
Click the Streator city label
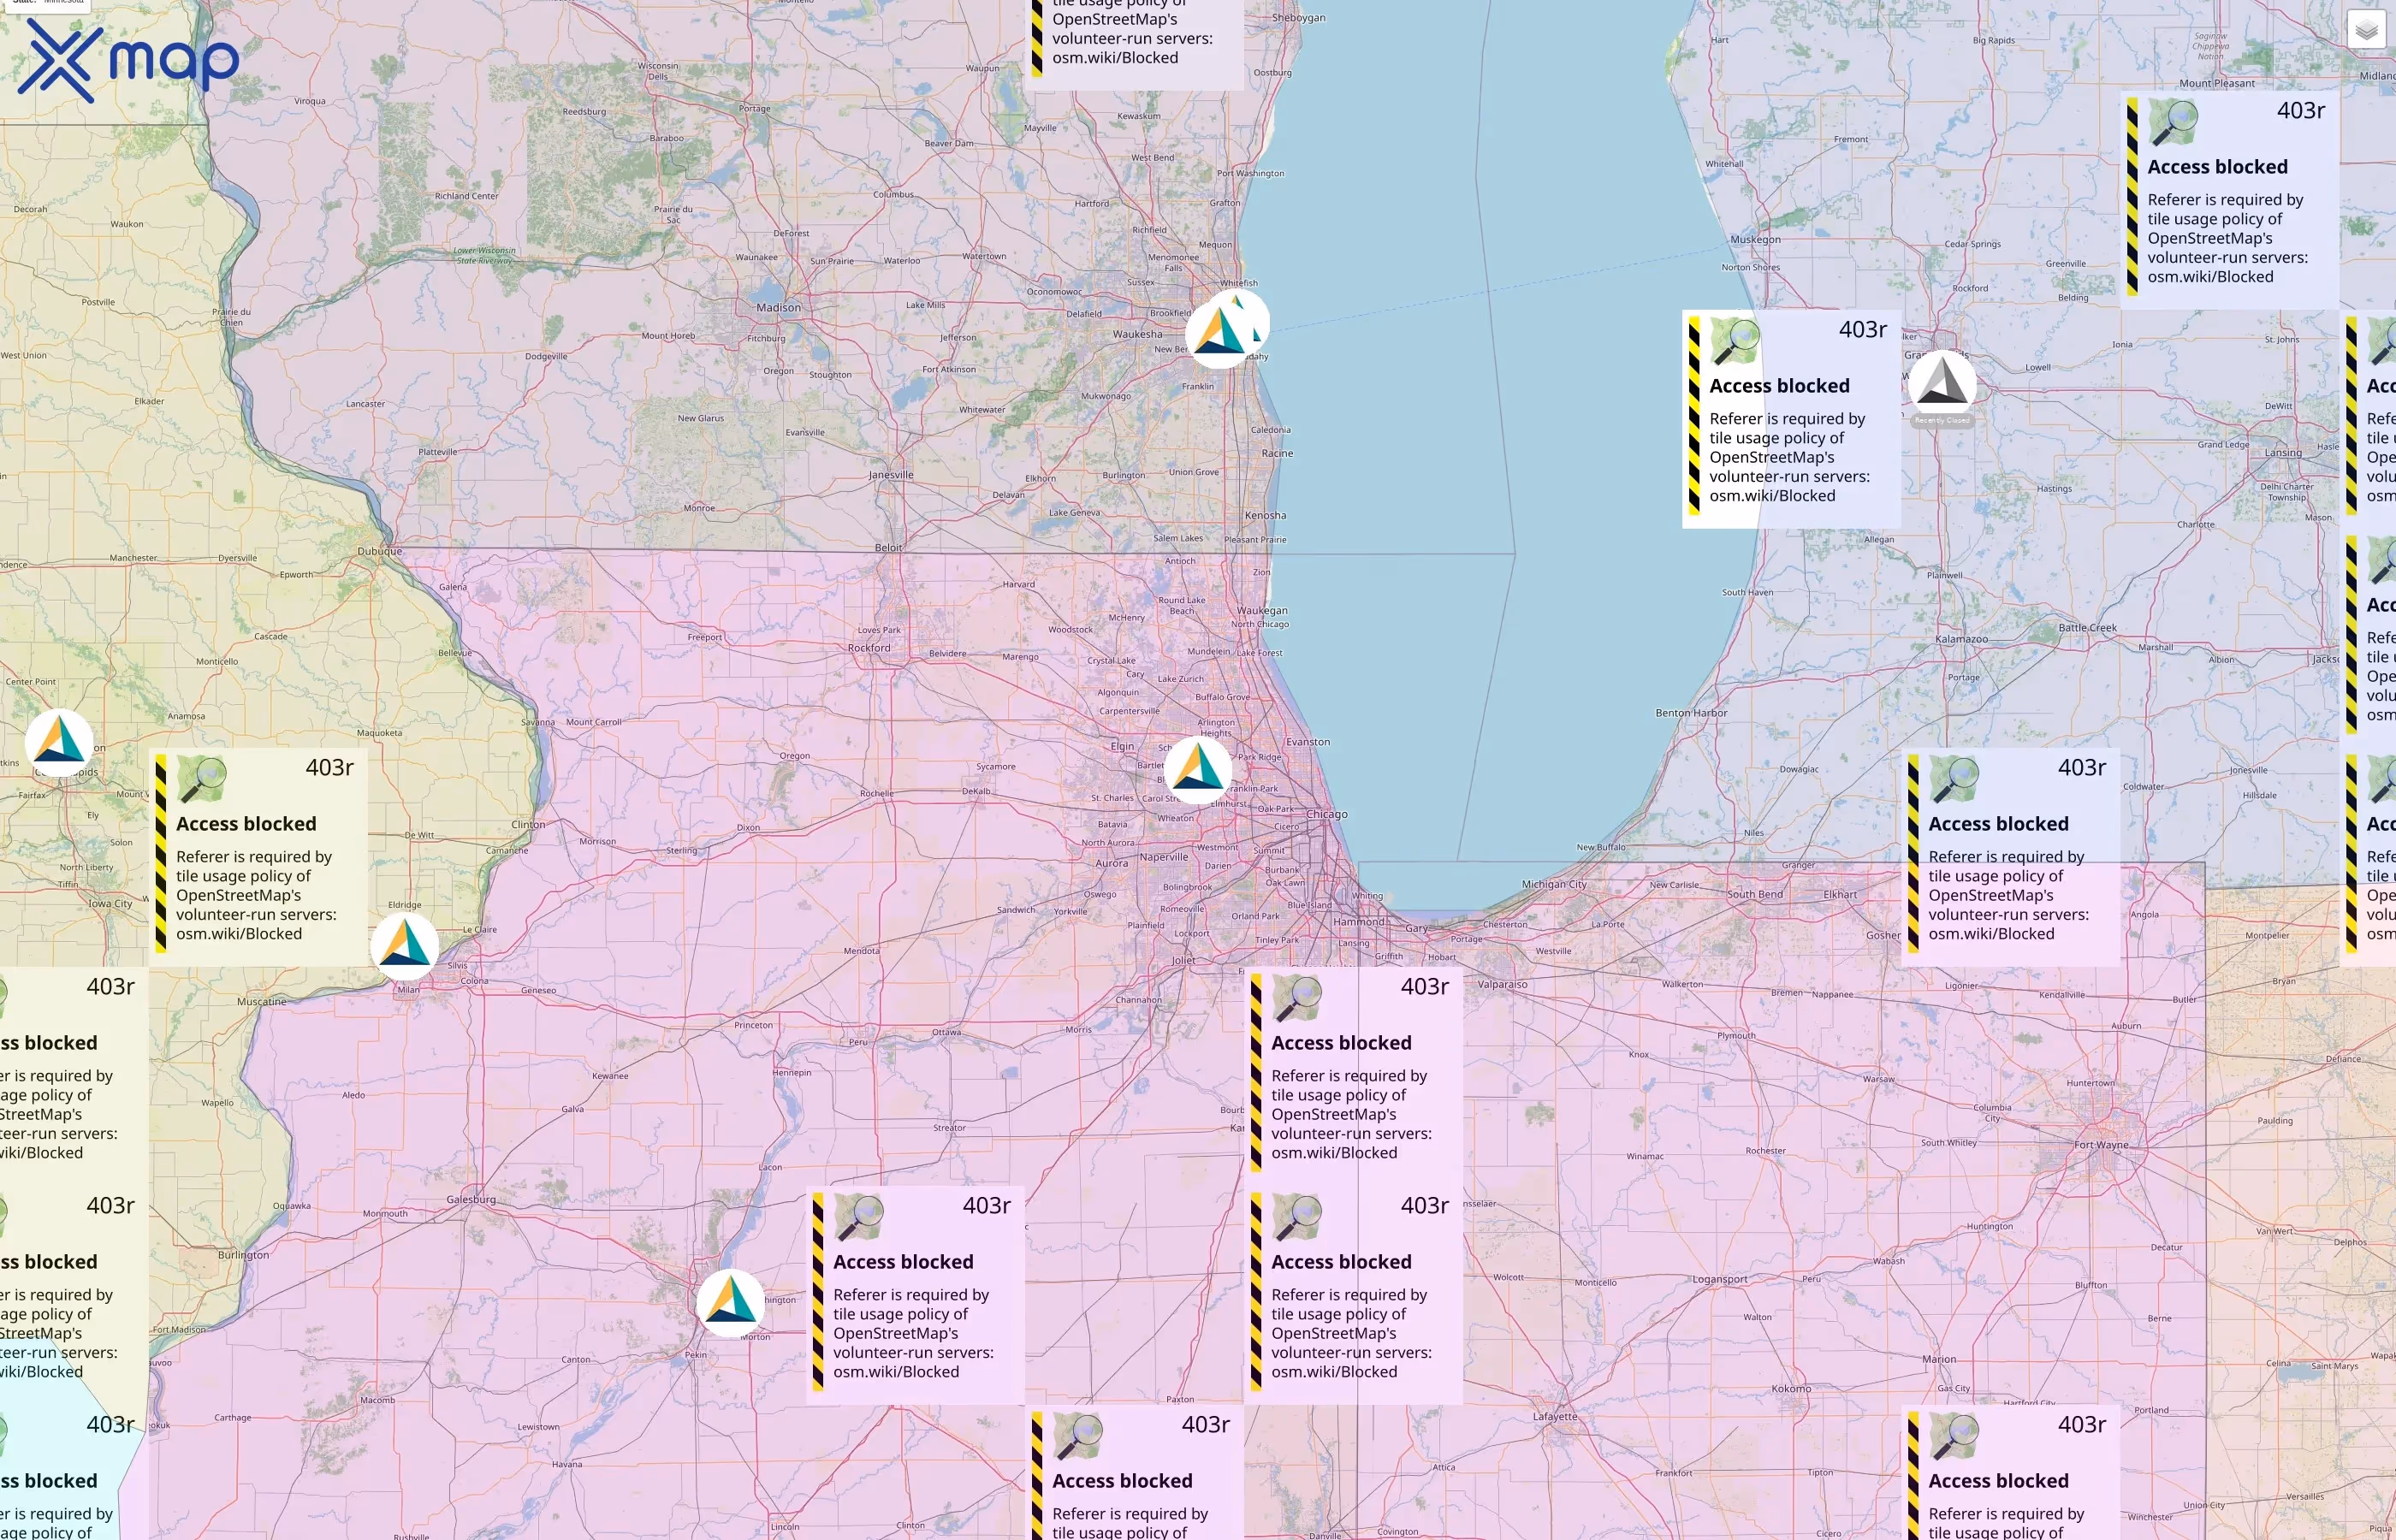point(950,1128)
